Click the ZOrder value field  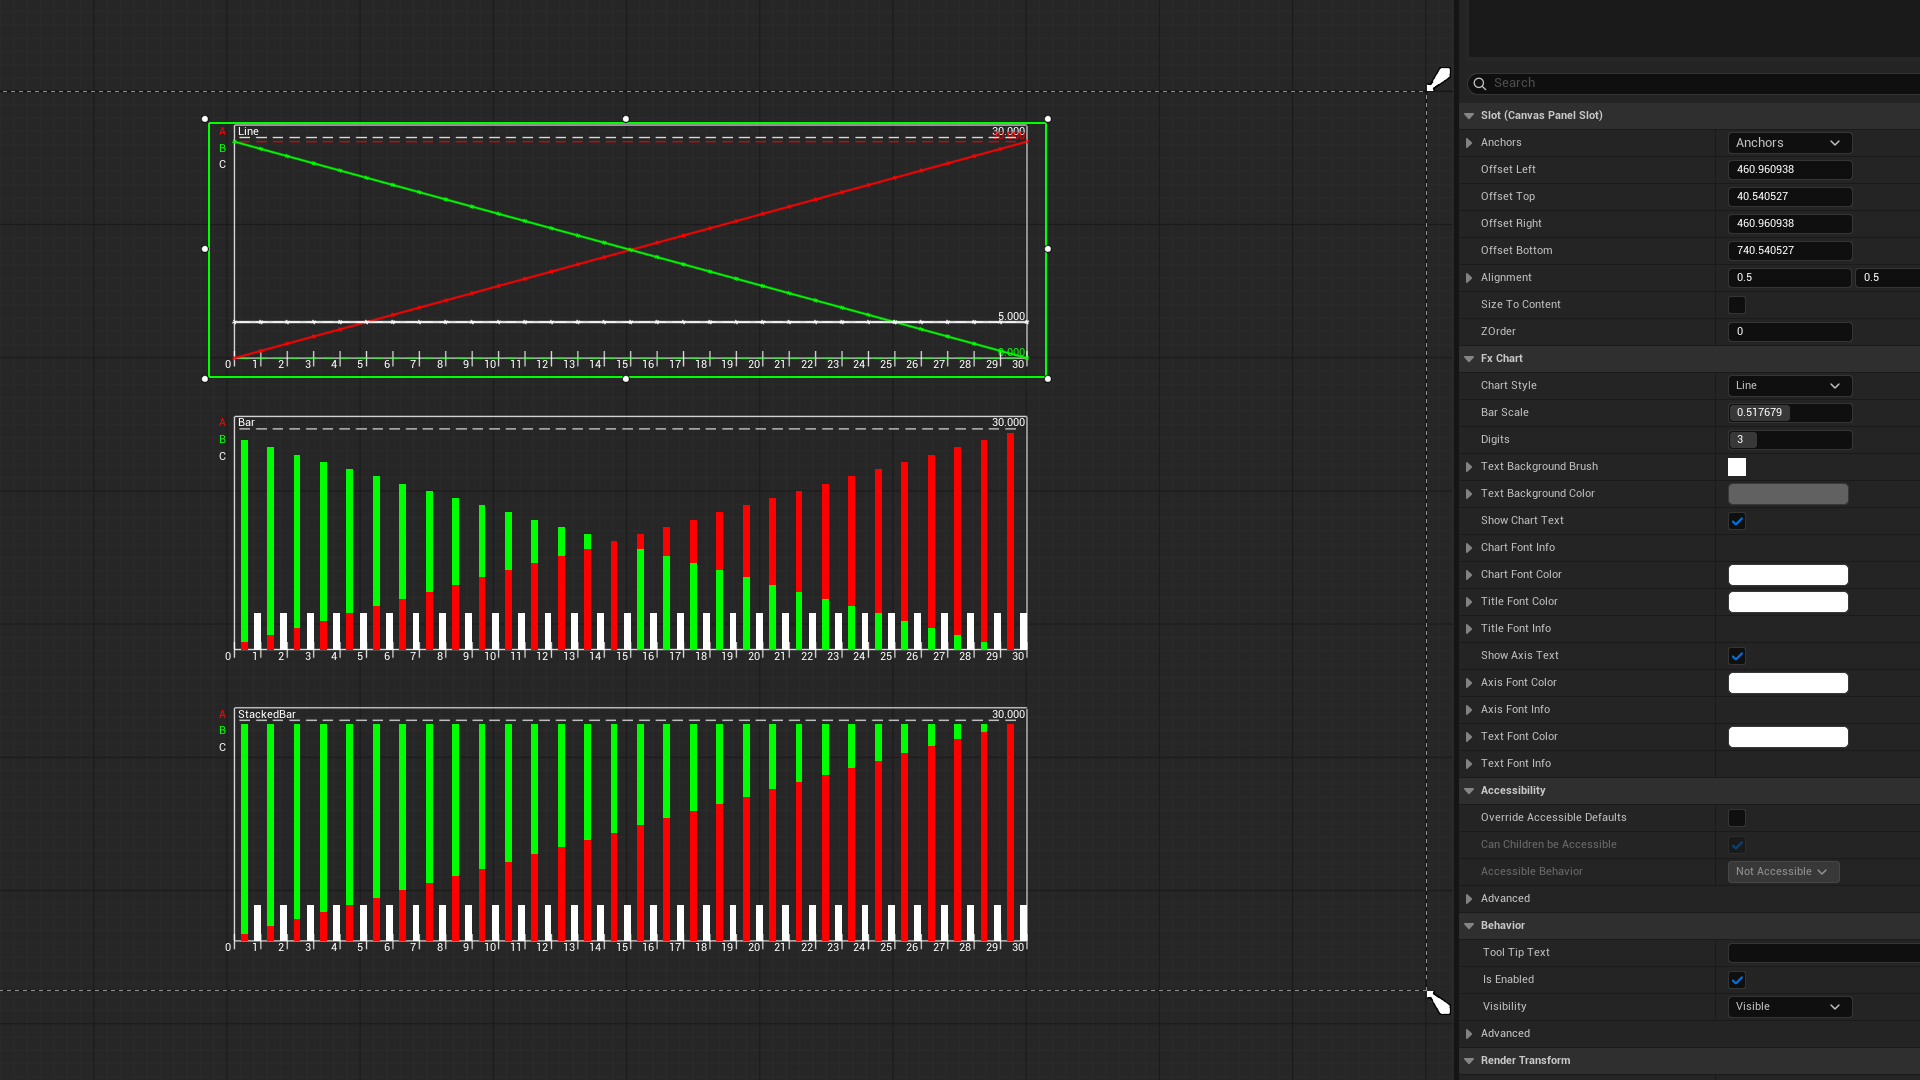tap(1790, 332)
